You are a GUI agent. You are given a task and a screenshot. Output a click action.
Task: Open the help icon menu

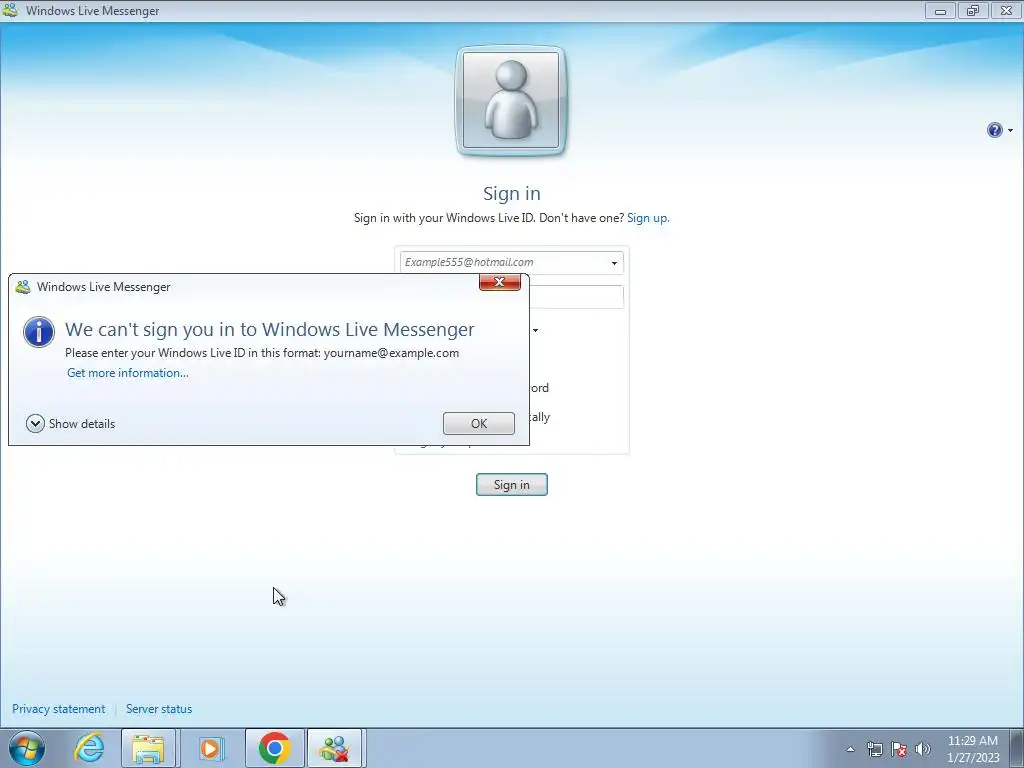pos(994,130)
